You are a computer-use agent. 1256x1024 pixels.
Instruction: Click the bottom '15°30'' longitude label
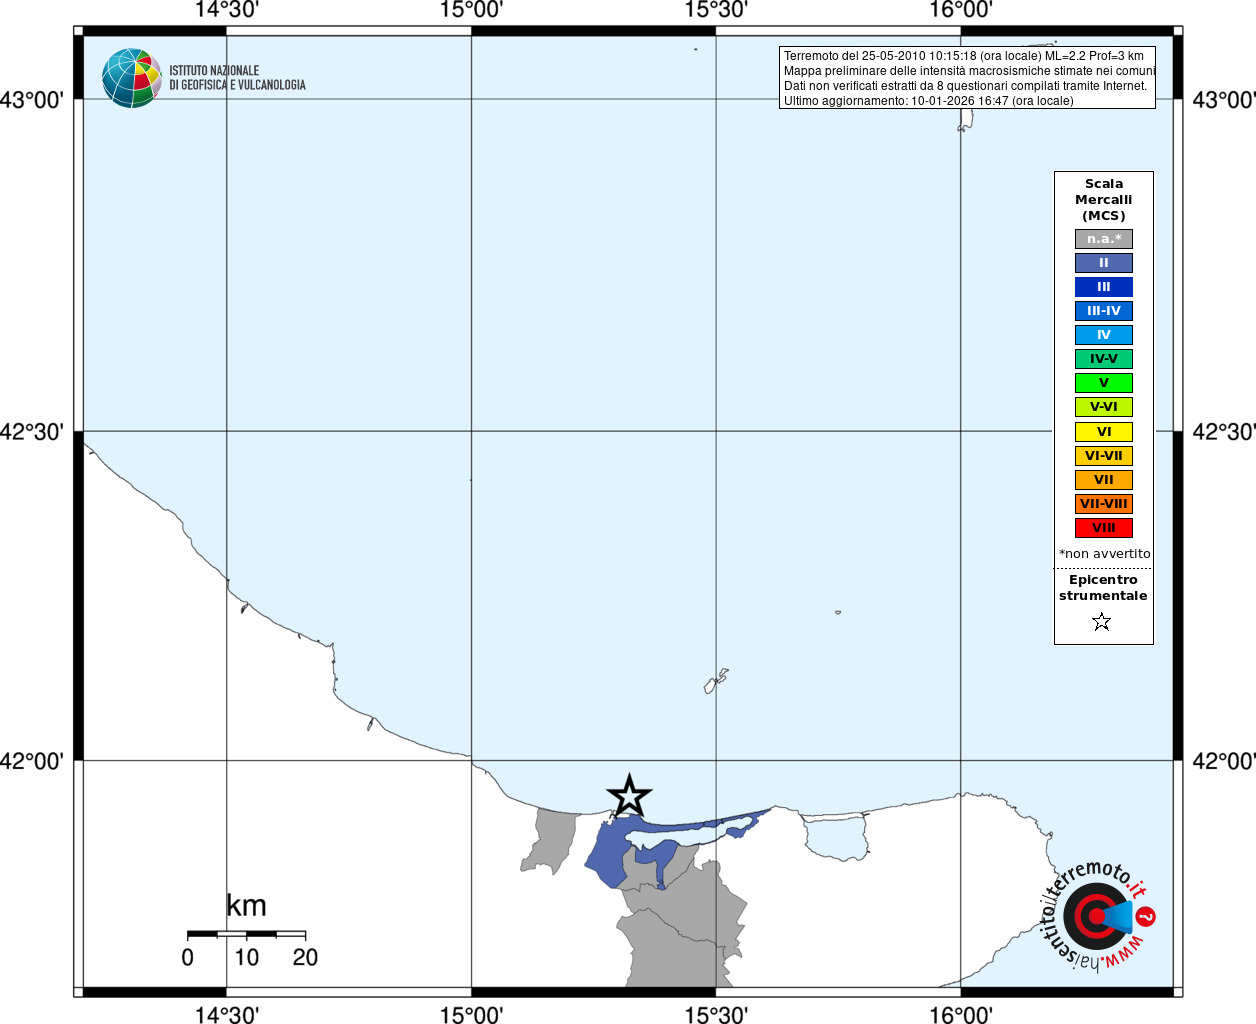point(716,1014)
